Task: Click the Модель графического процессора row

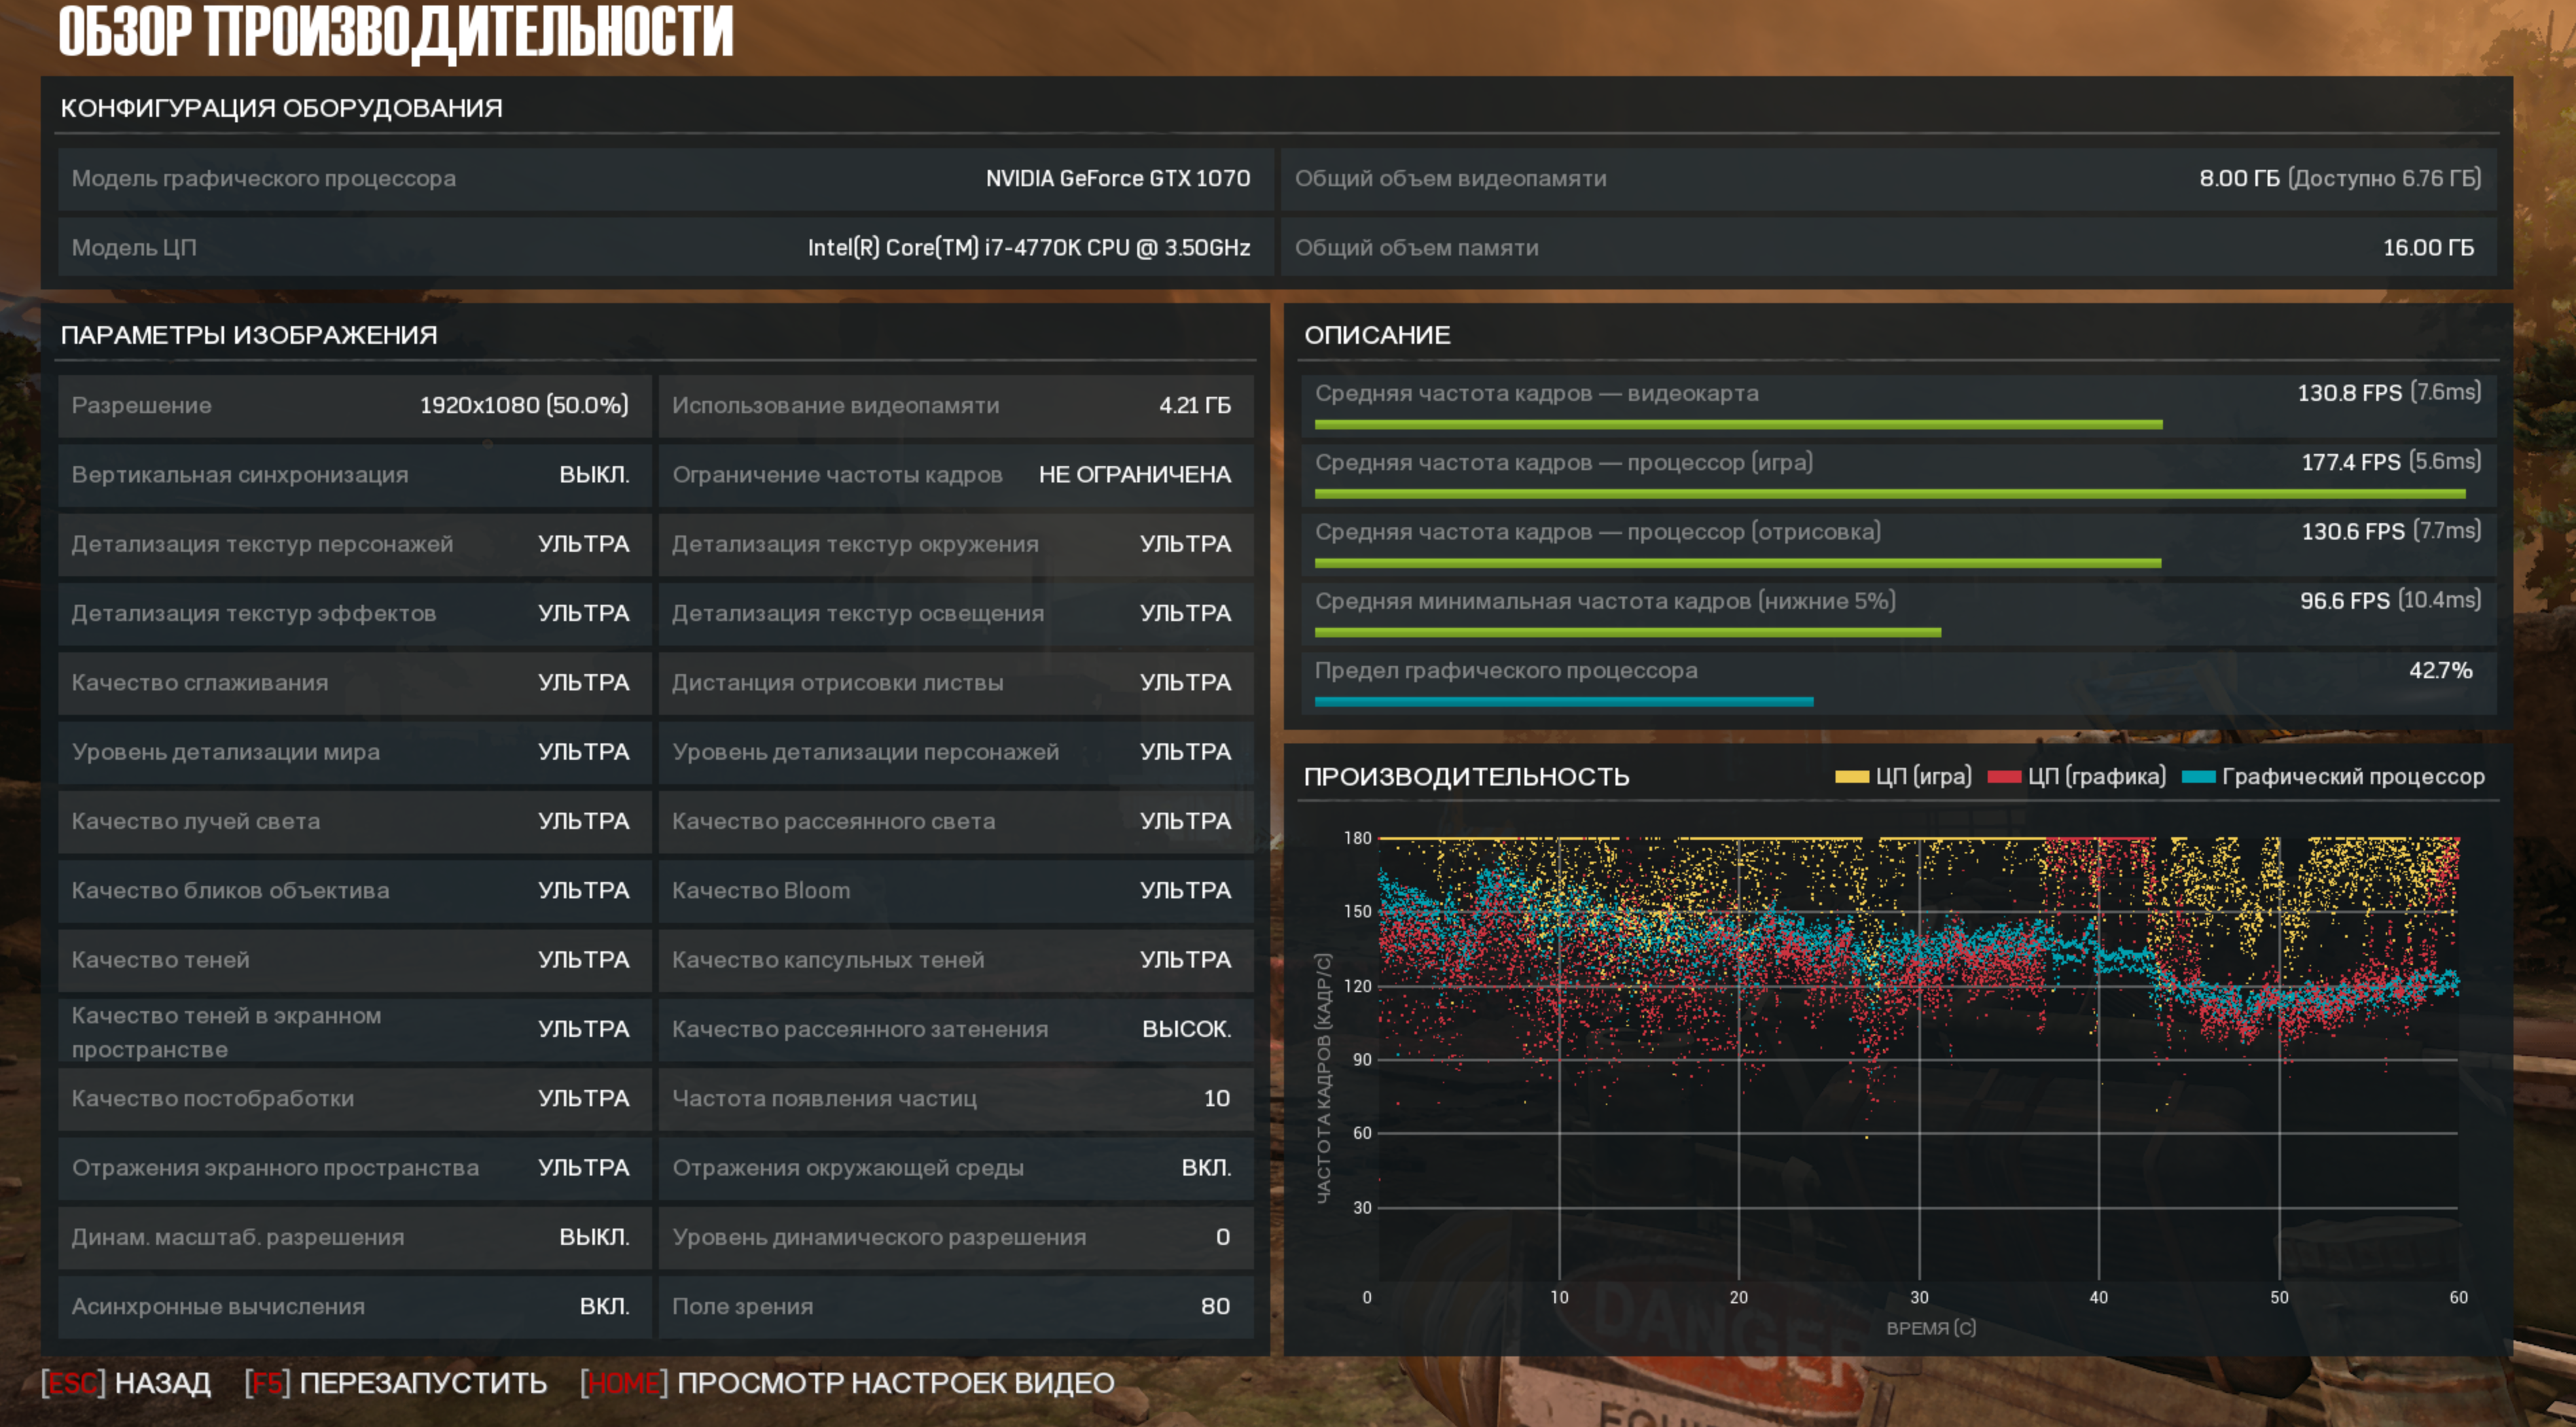Action: tap(664, 179)
